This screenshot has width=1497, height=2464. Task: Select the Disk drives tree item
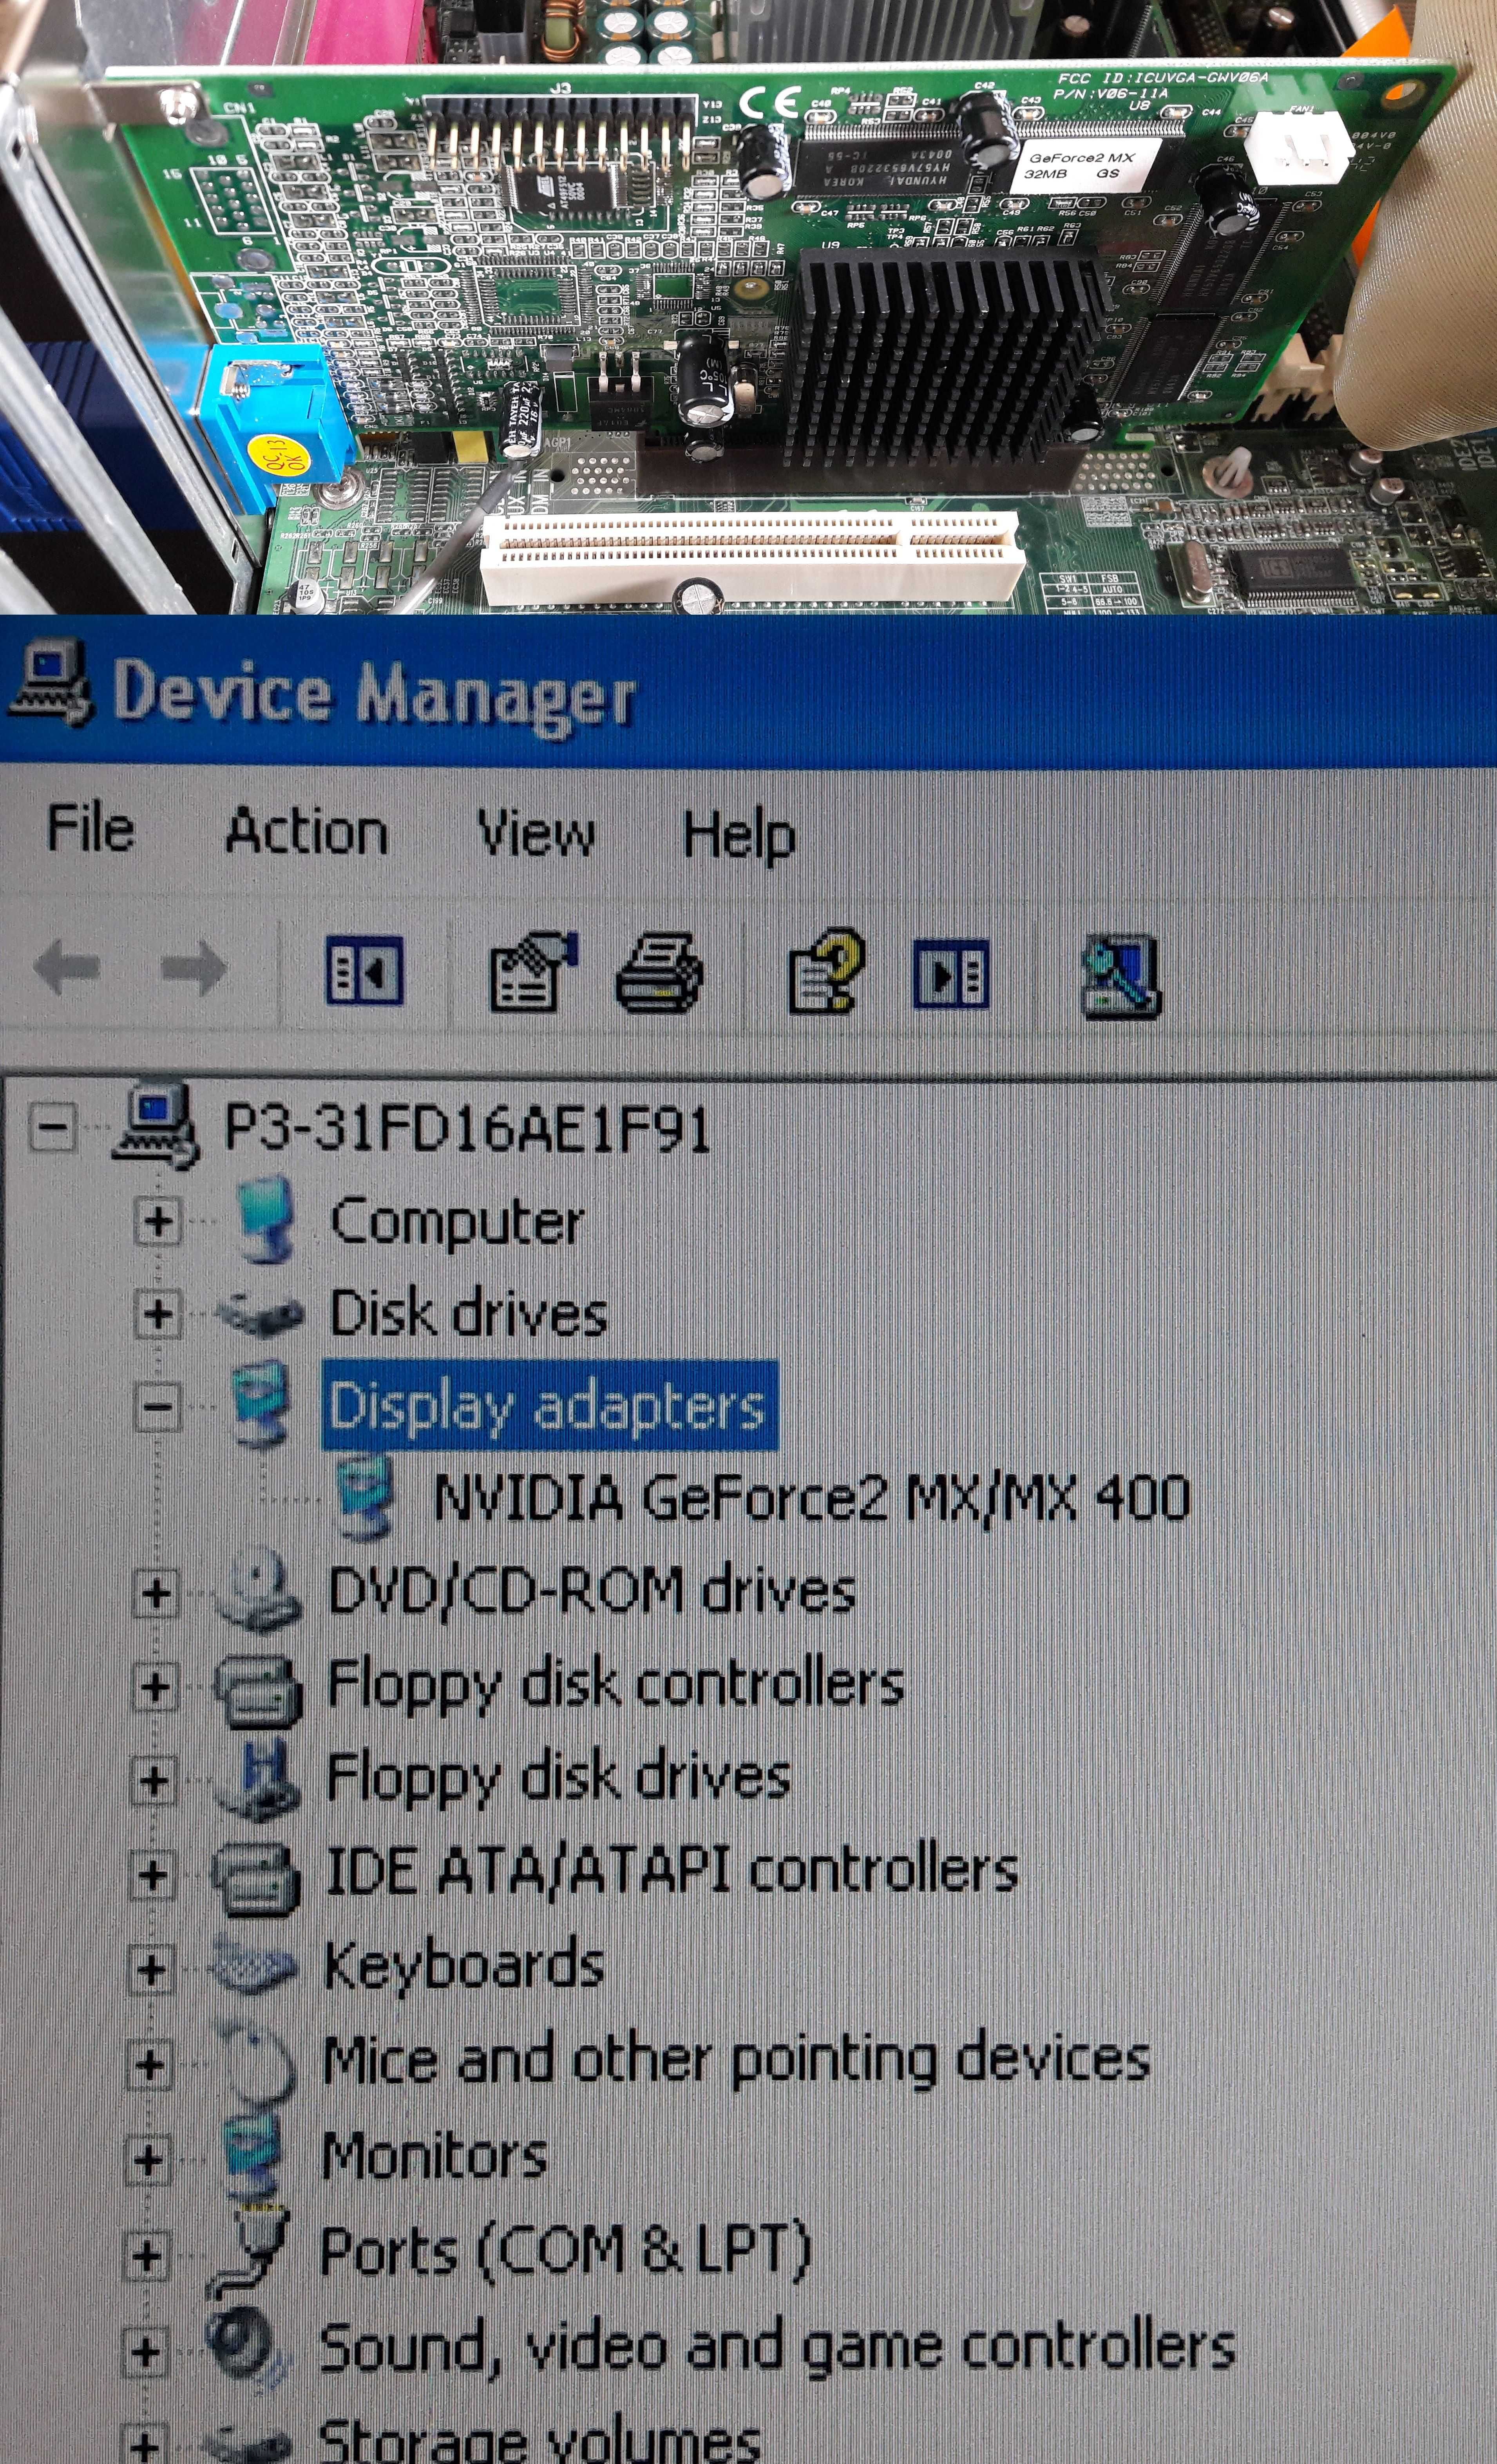[x=468, y=1314]
